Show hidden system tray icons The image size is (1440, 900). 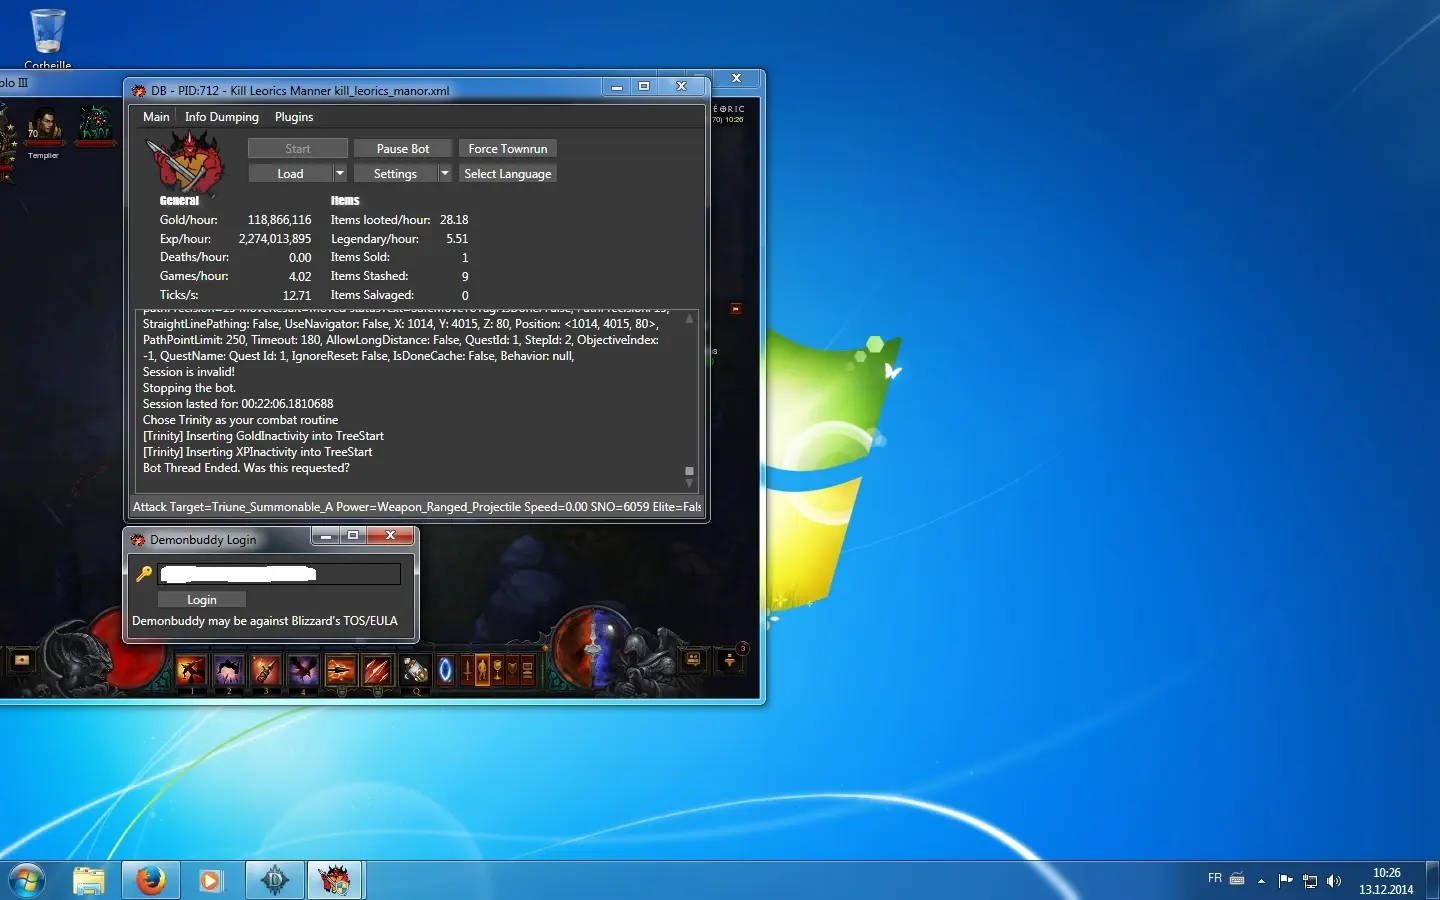click(1261, 881)
